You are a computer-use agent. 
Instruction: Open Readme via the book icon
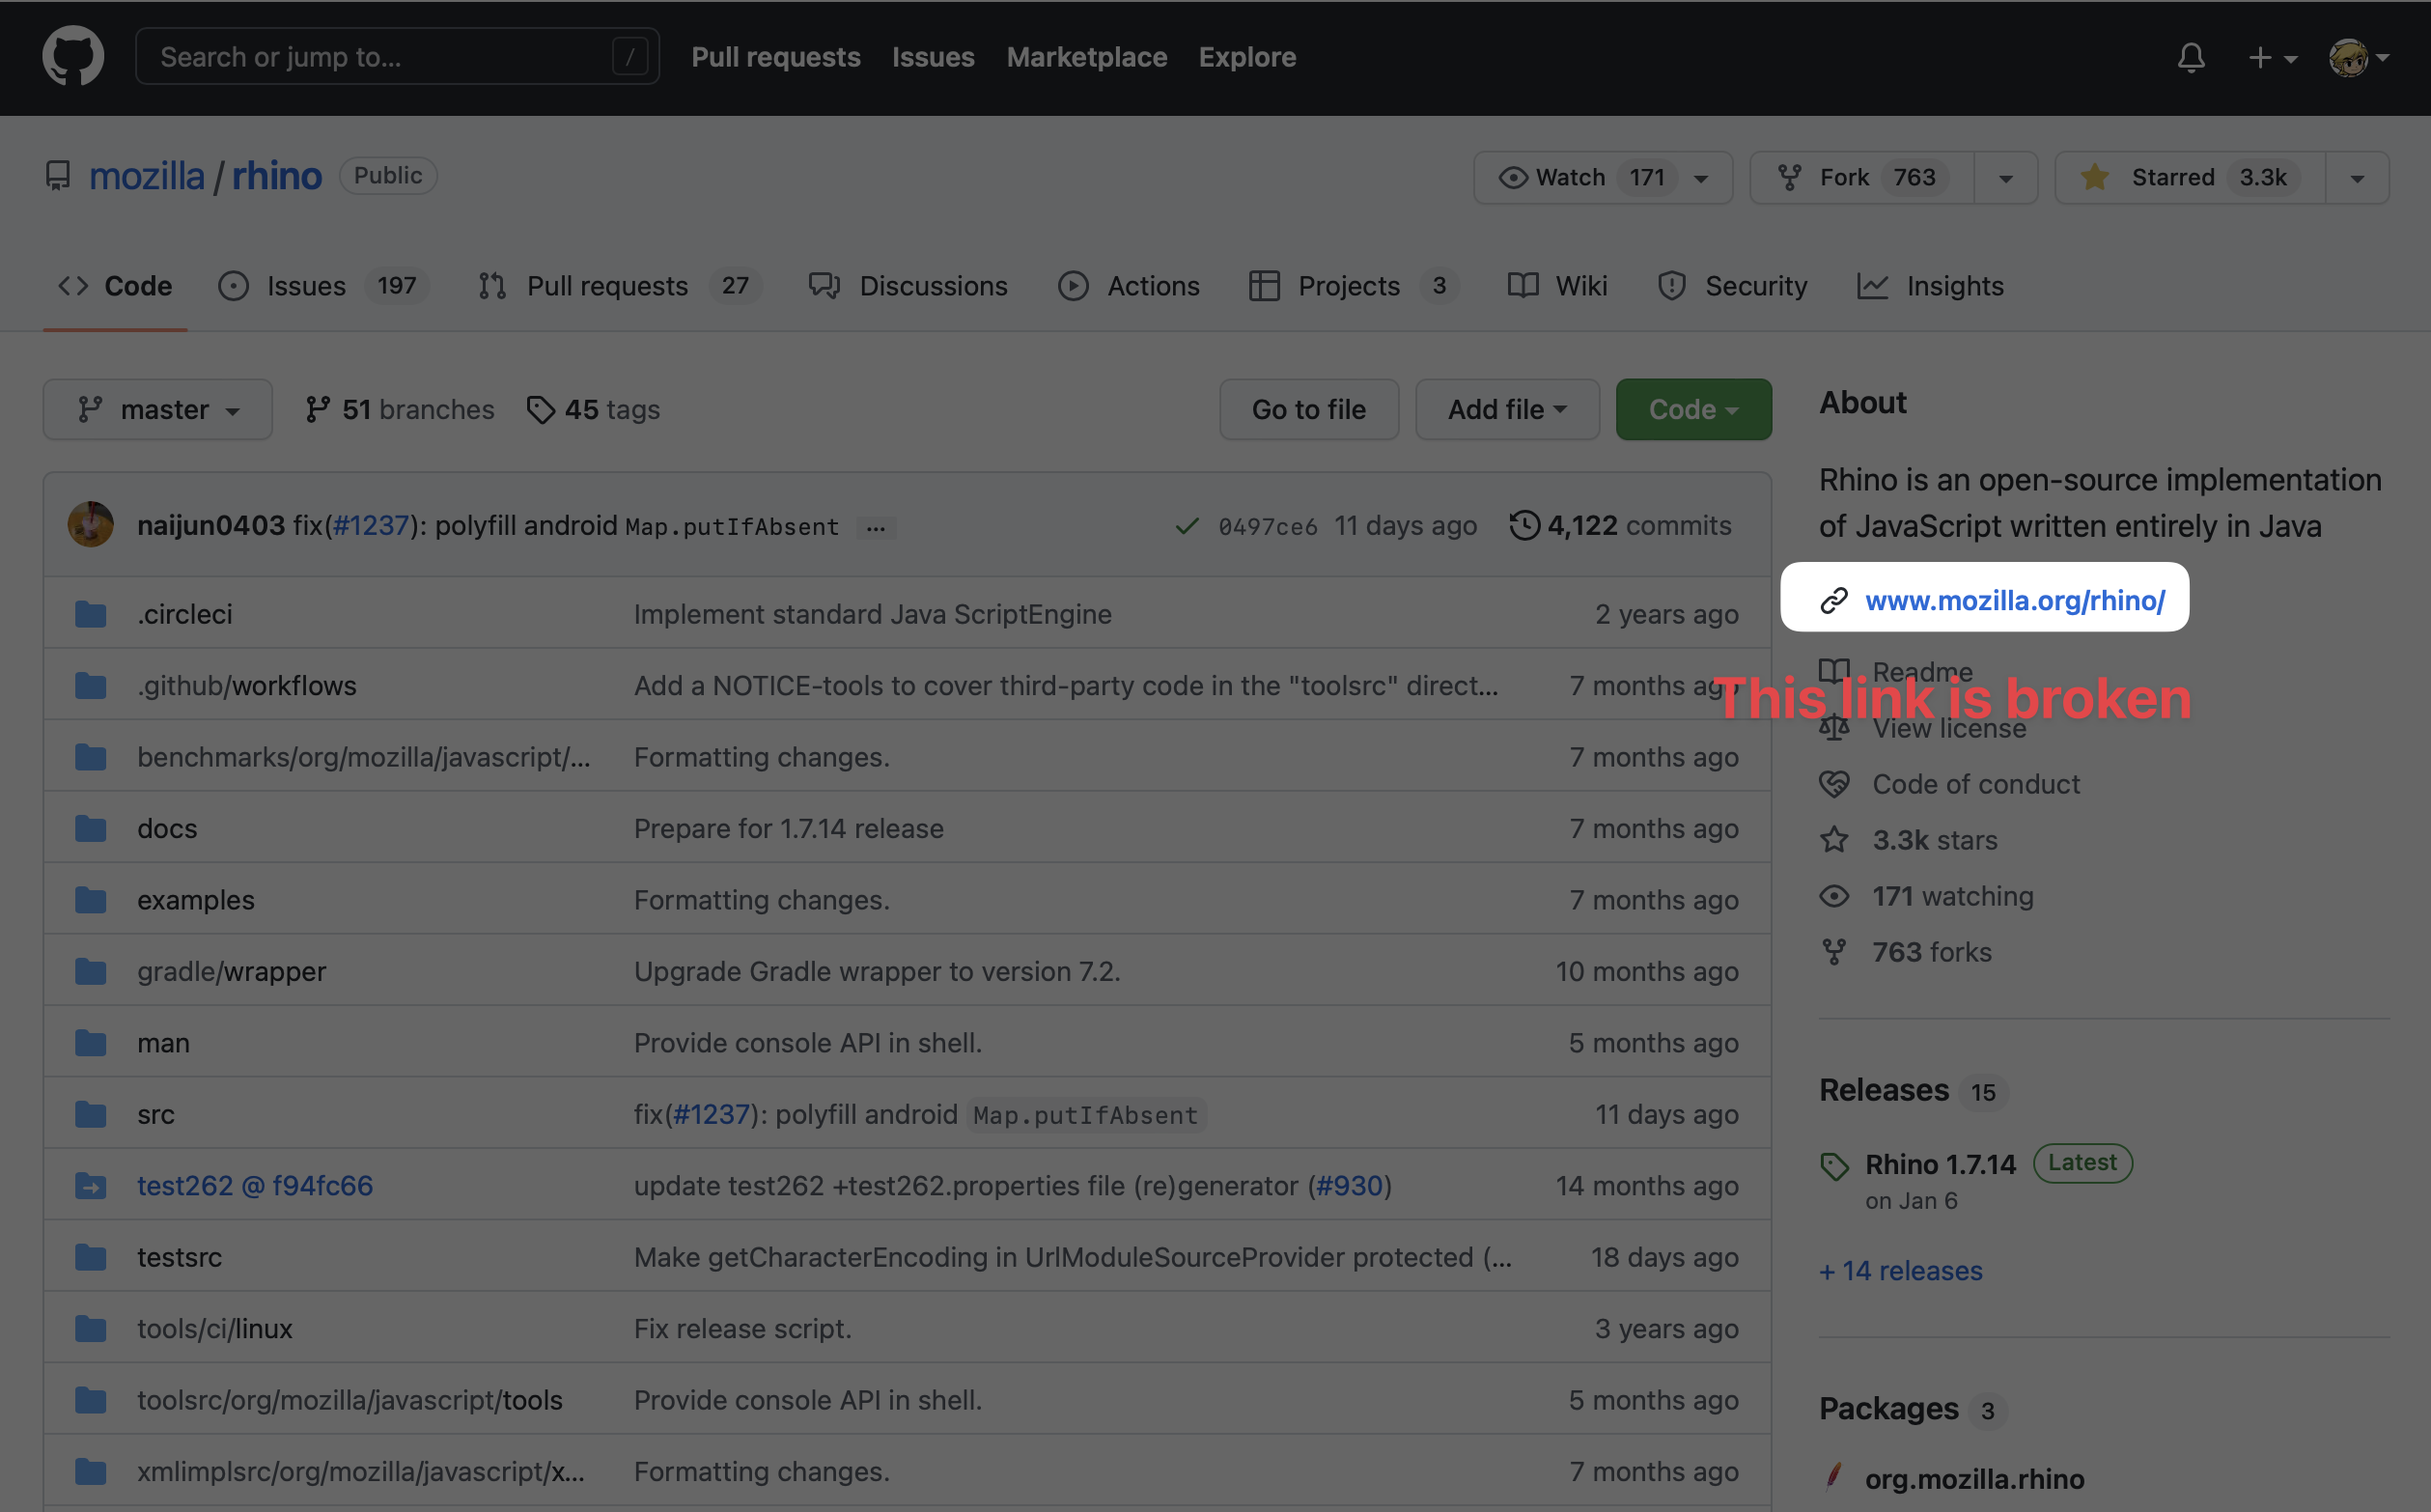pyautogui.click(x=1834, y=671)
